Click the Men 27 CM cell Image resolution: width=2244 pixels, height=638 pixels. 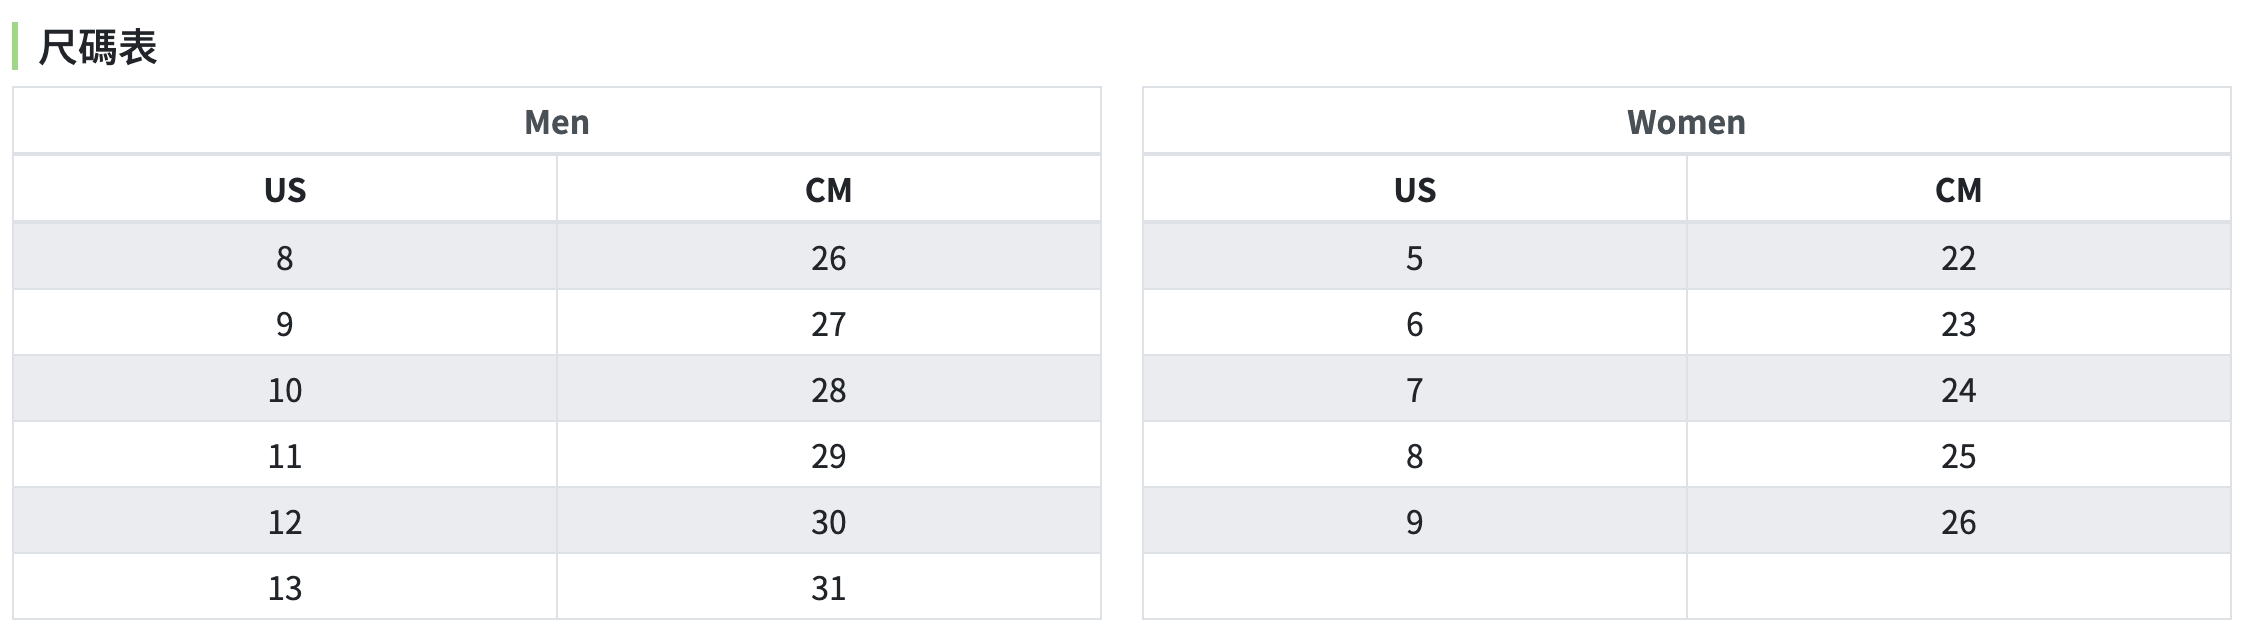(828, 324)
